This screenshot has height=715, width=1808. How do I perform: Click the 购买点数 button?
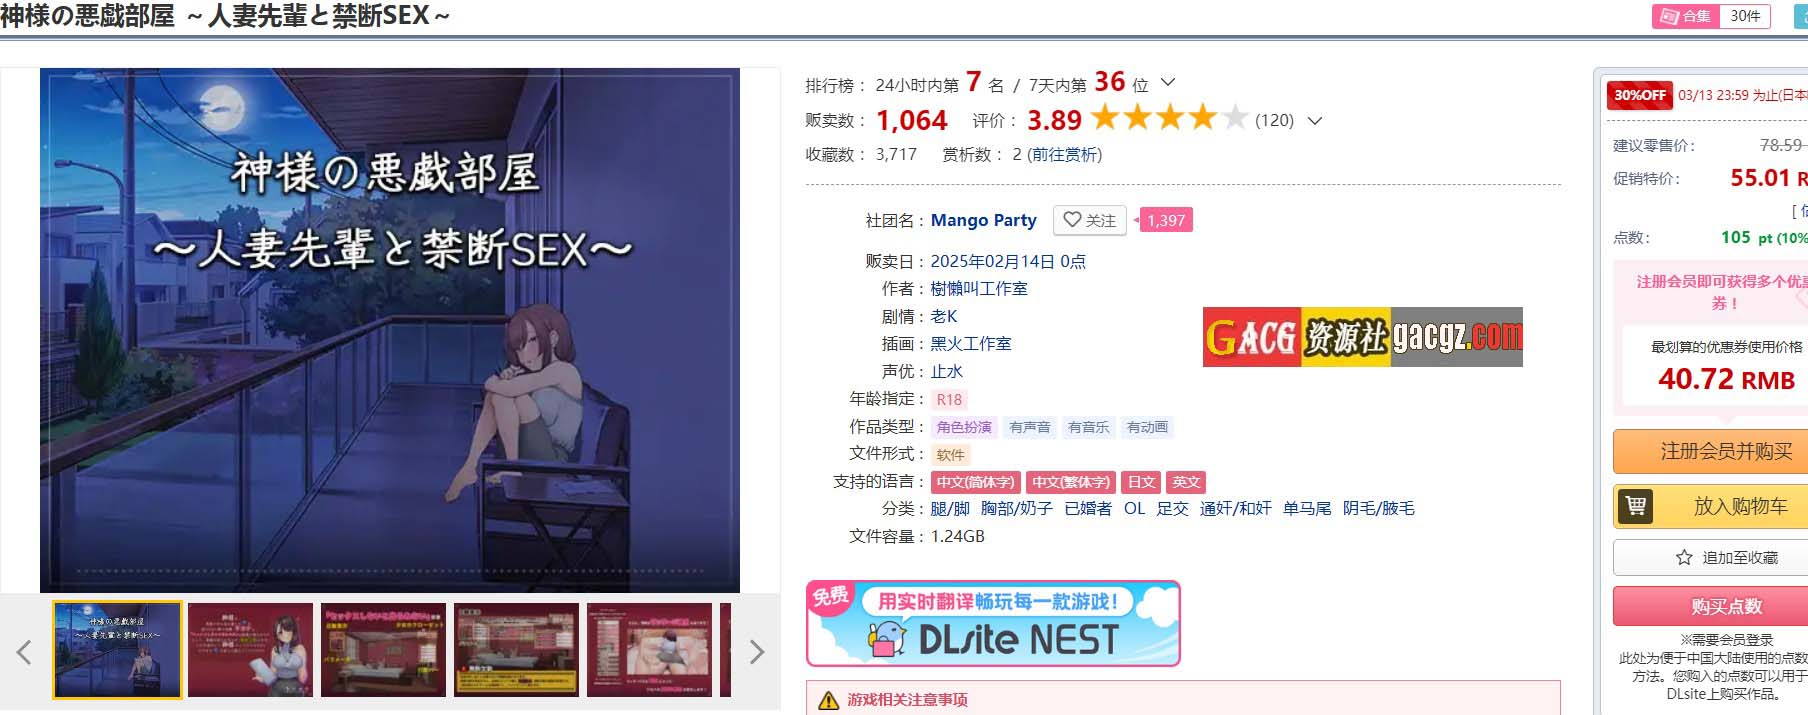[x=1726, y=606]
